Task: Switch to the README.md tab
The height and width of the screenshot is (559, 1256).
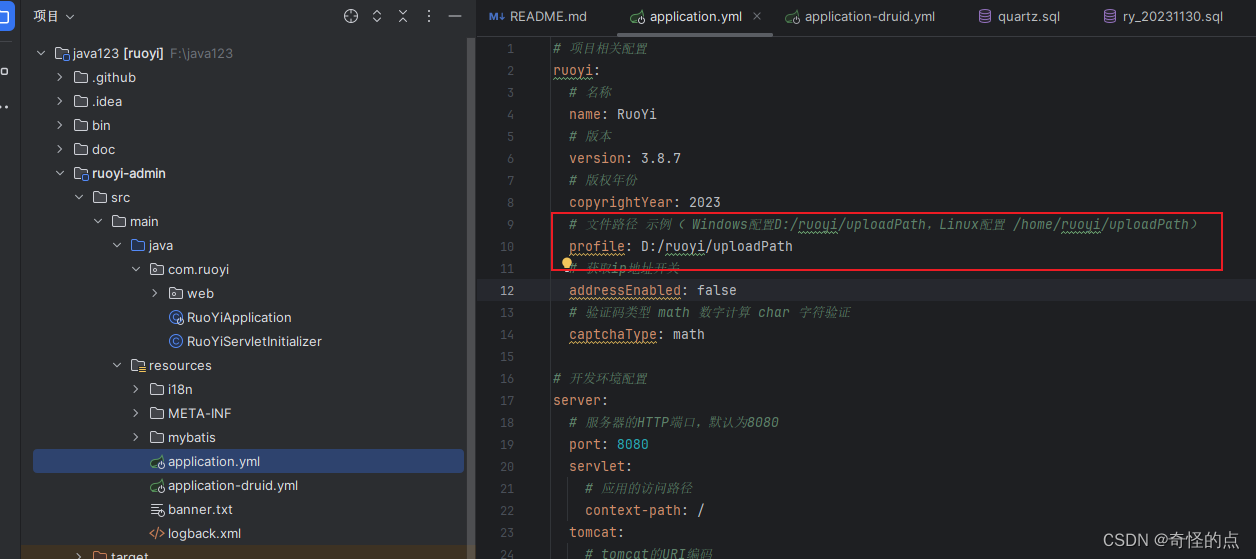Action: click(537, 17)
